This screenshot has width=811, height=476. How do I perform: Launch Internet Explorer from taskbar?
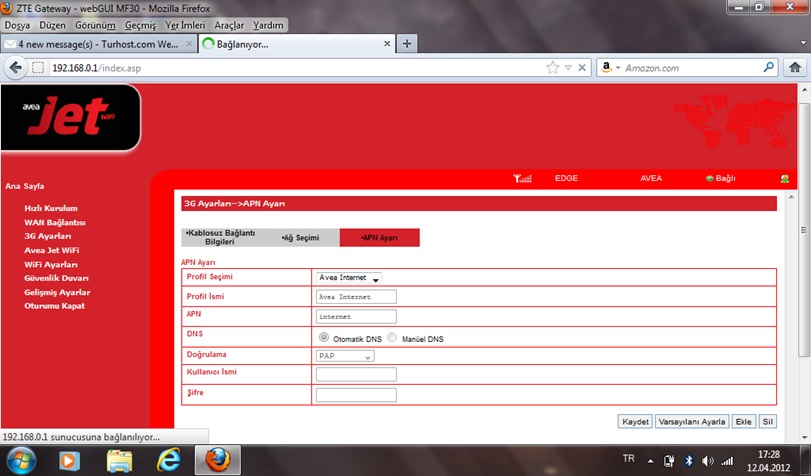[169, 460]
